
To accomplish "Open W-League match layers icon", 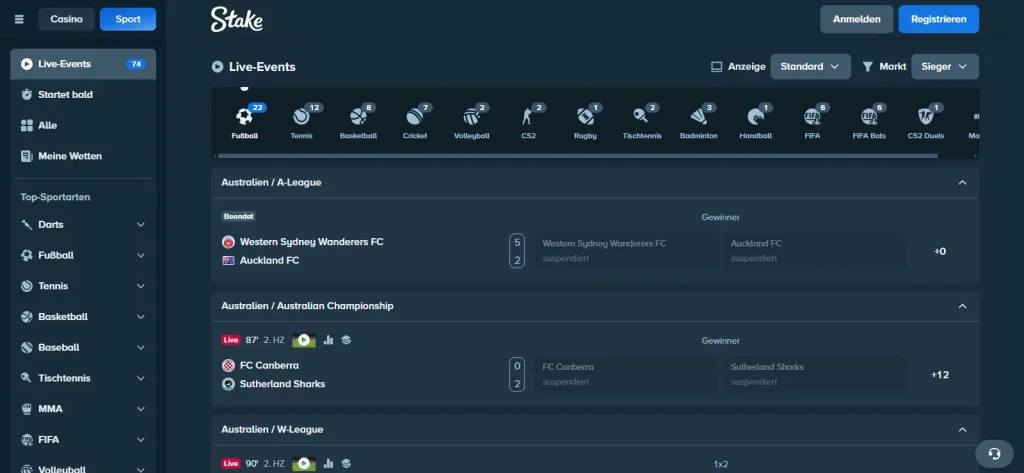I will pos(346,463).
